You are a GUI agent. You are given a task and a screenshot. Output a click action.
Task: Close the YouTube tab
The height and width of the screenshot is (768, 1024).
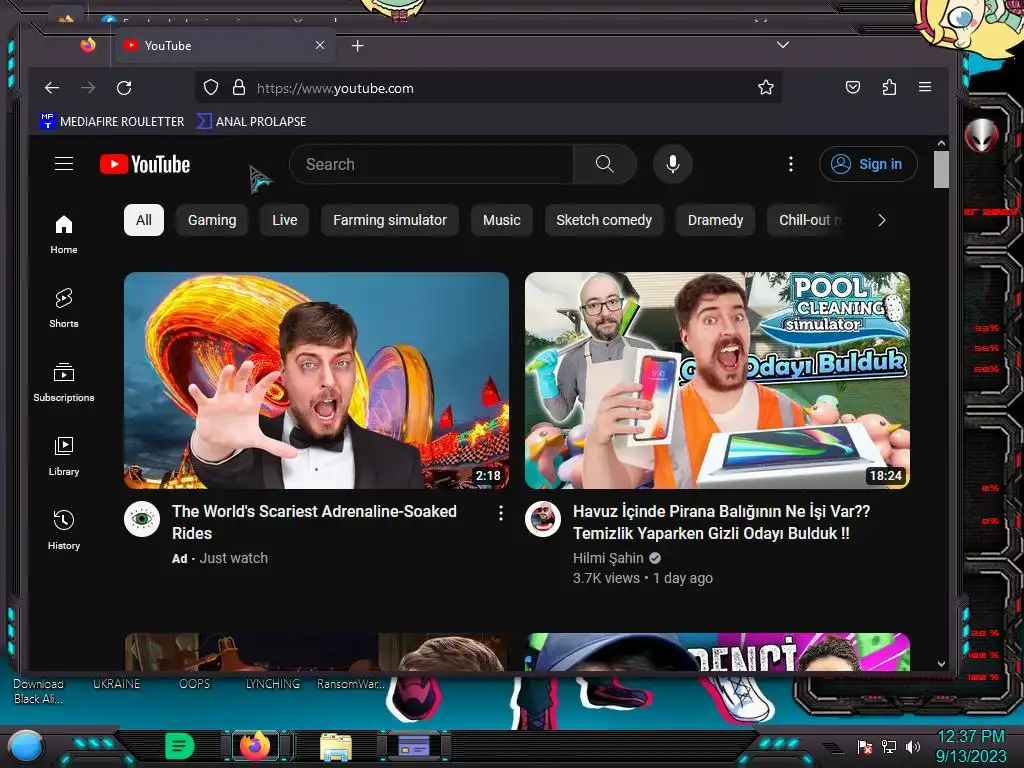320,45
